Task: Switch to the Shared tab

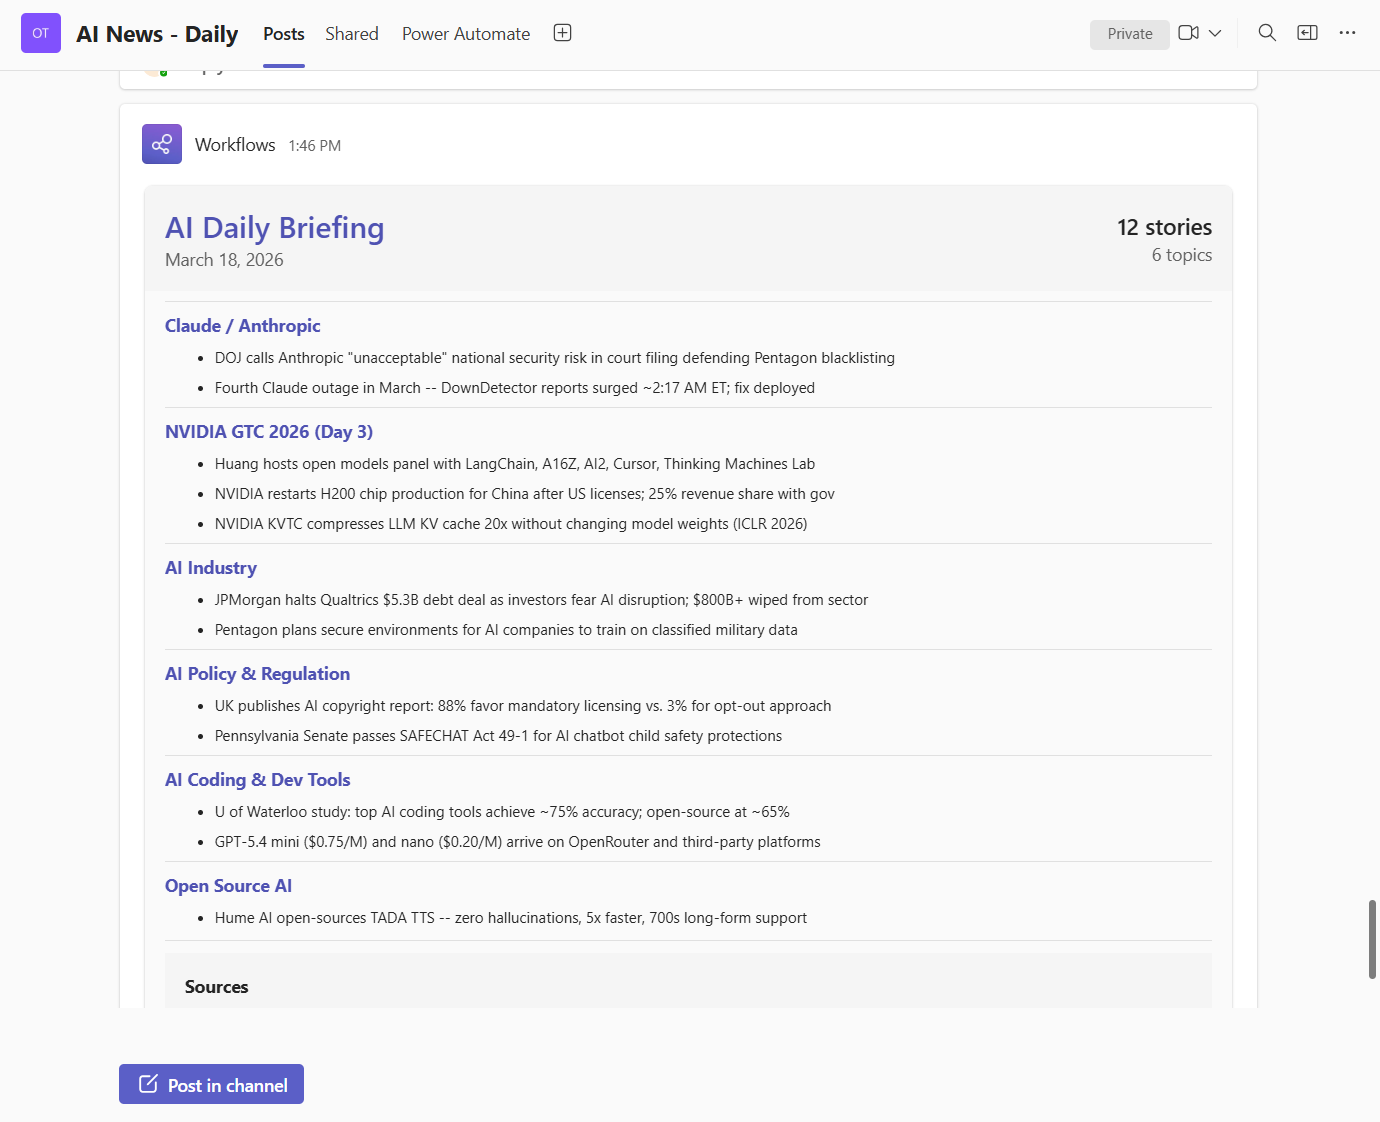Action: coord(351,34)
